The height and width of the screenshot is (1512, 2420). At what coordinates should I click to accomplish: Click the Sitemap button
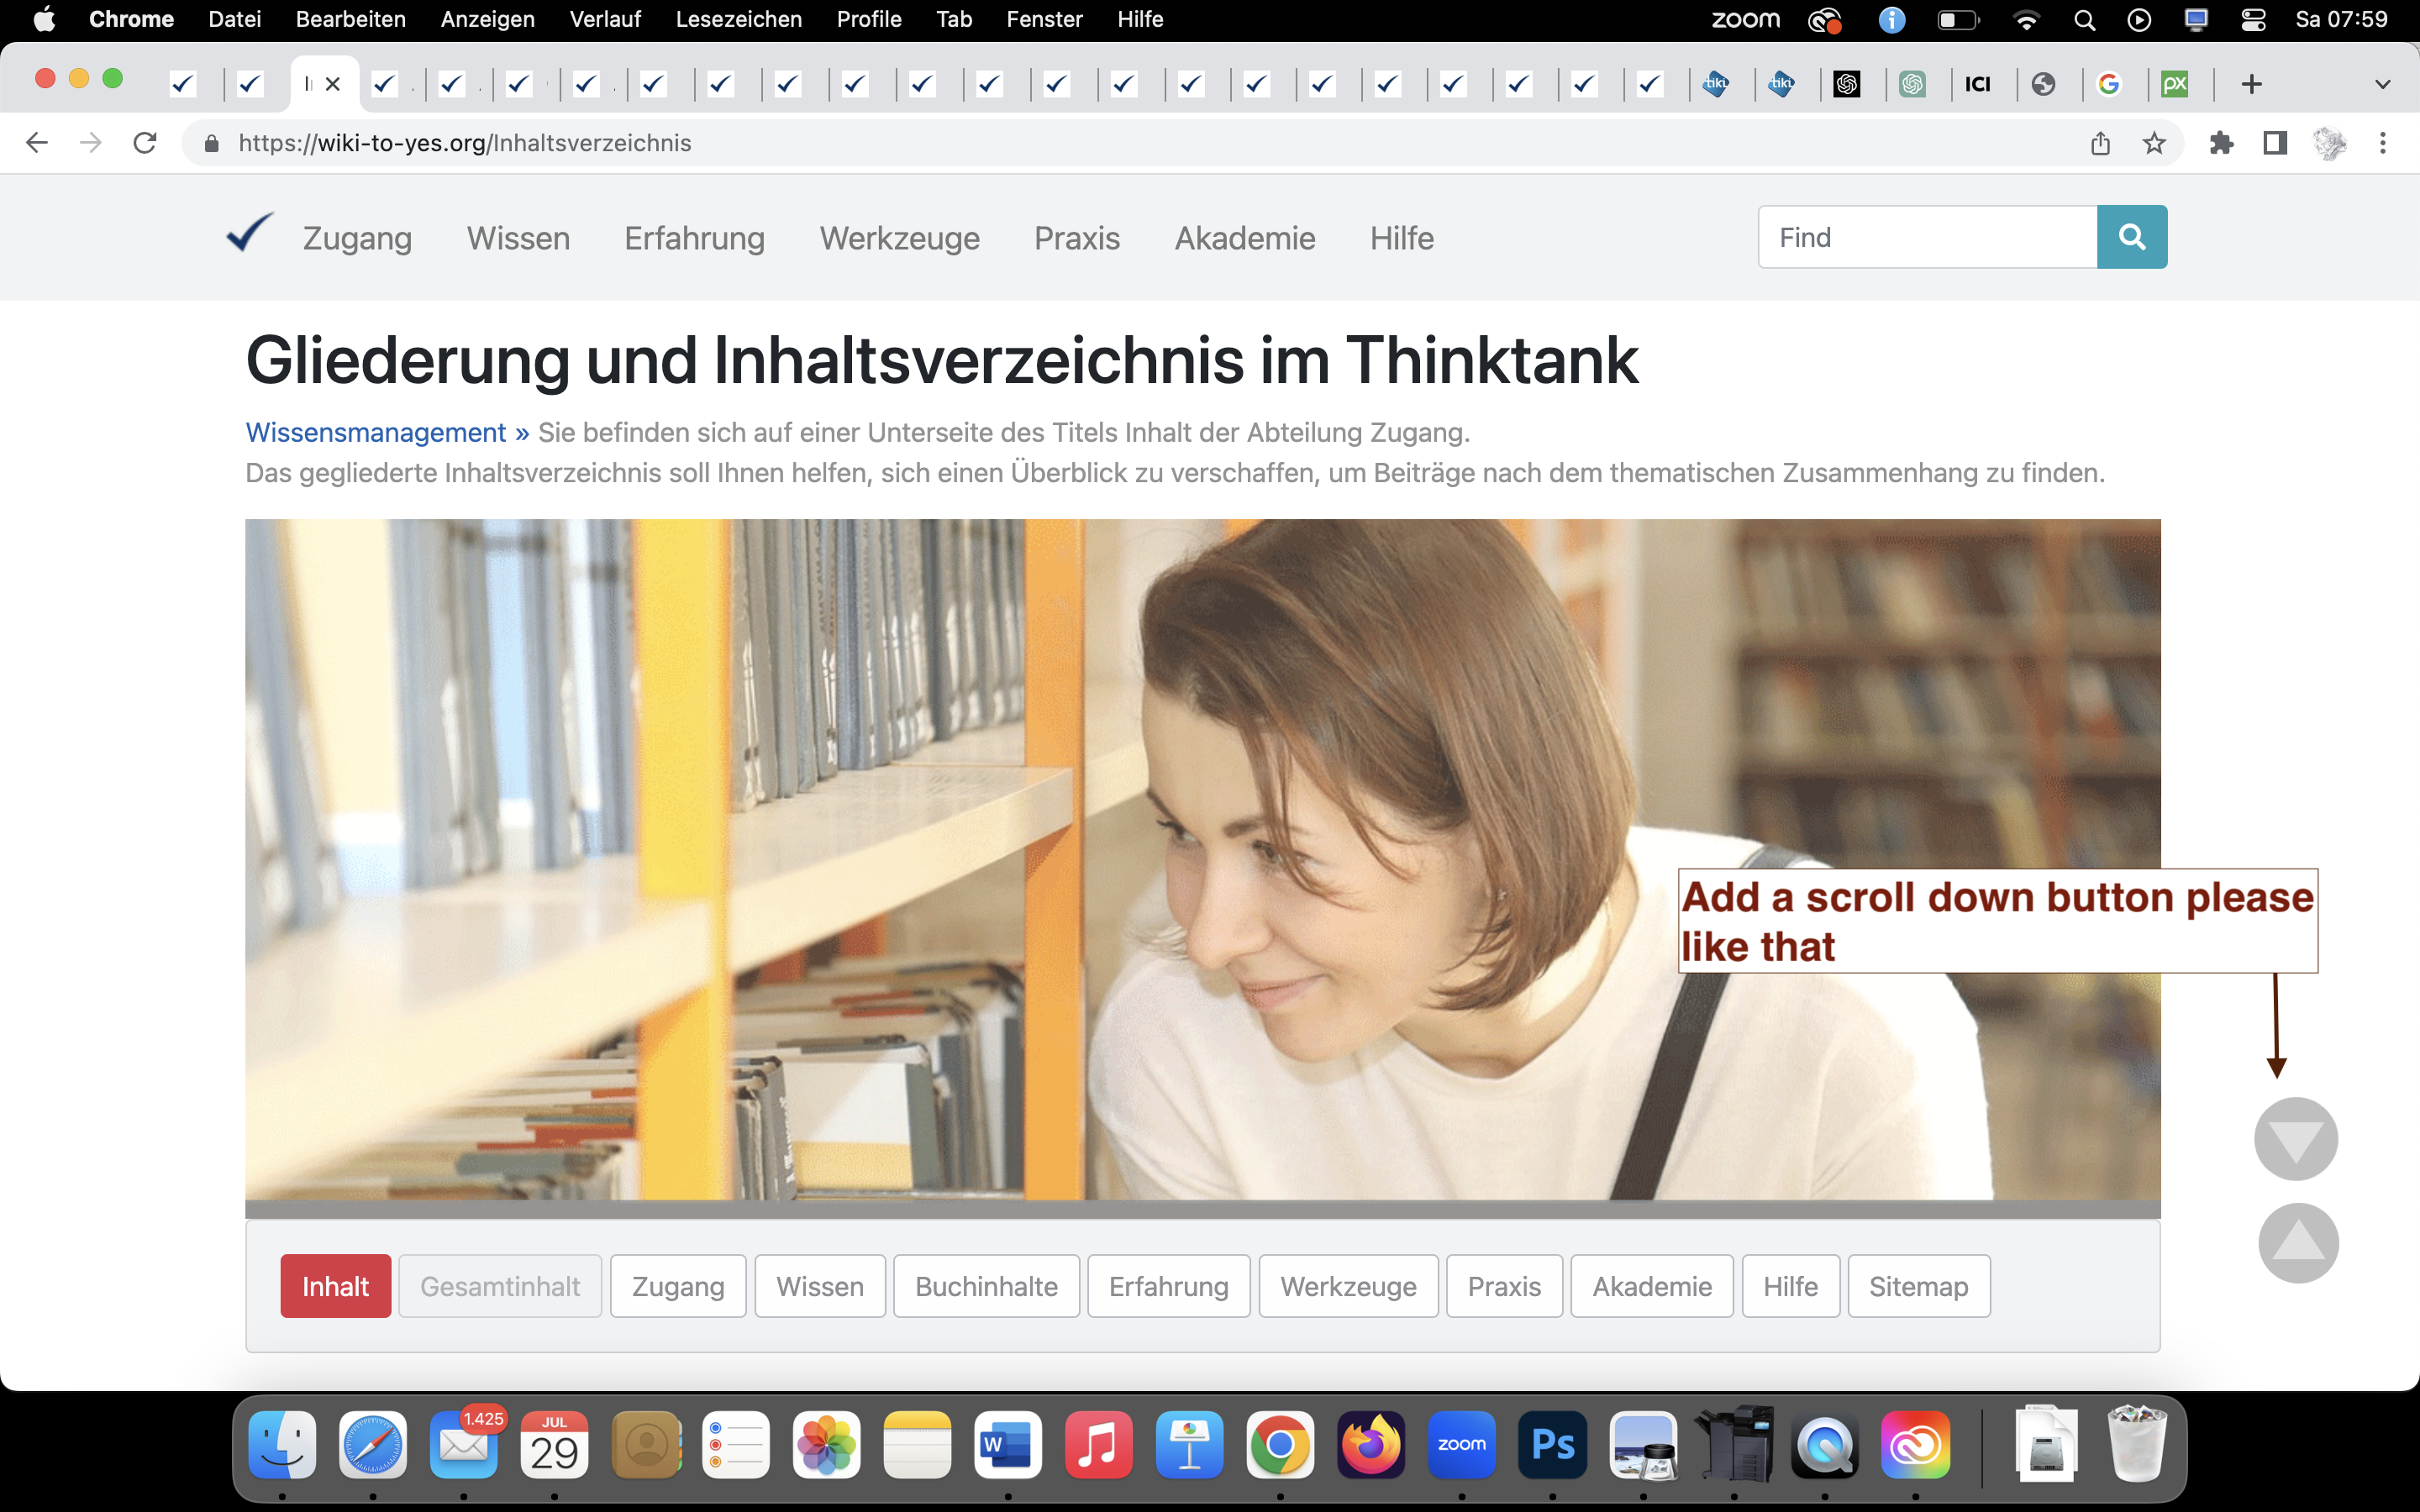tap(1918, 1286)
